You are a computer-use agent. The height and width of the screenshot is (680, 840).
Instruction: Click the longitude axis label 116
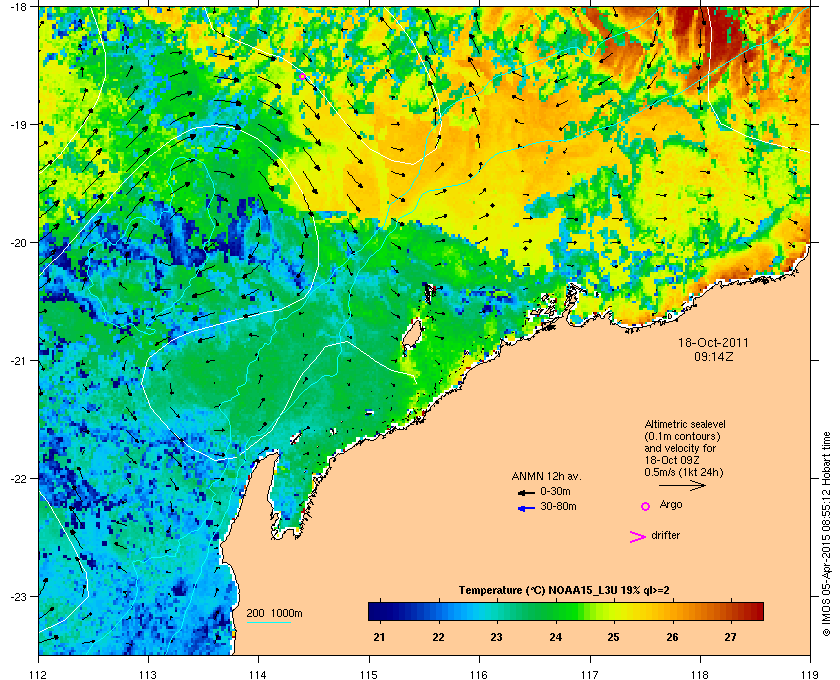tap(479, 674)
